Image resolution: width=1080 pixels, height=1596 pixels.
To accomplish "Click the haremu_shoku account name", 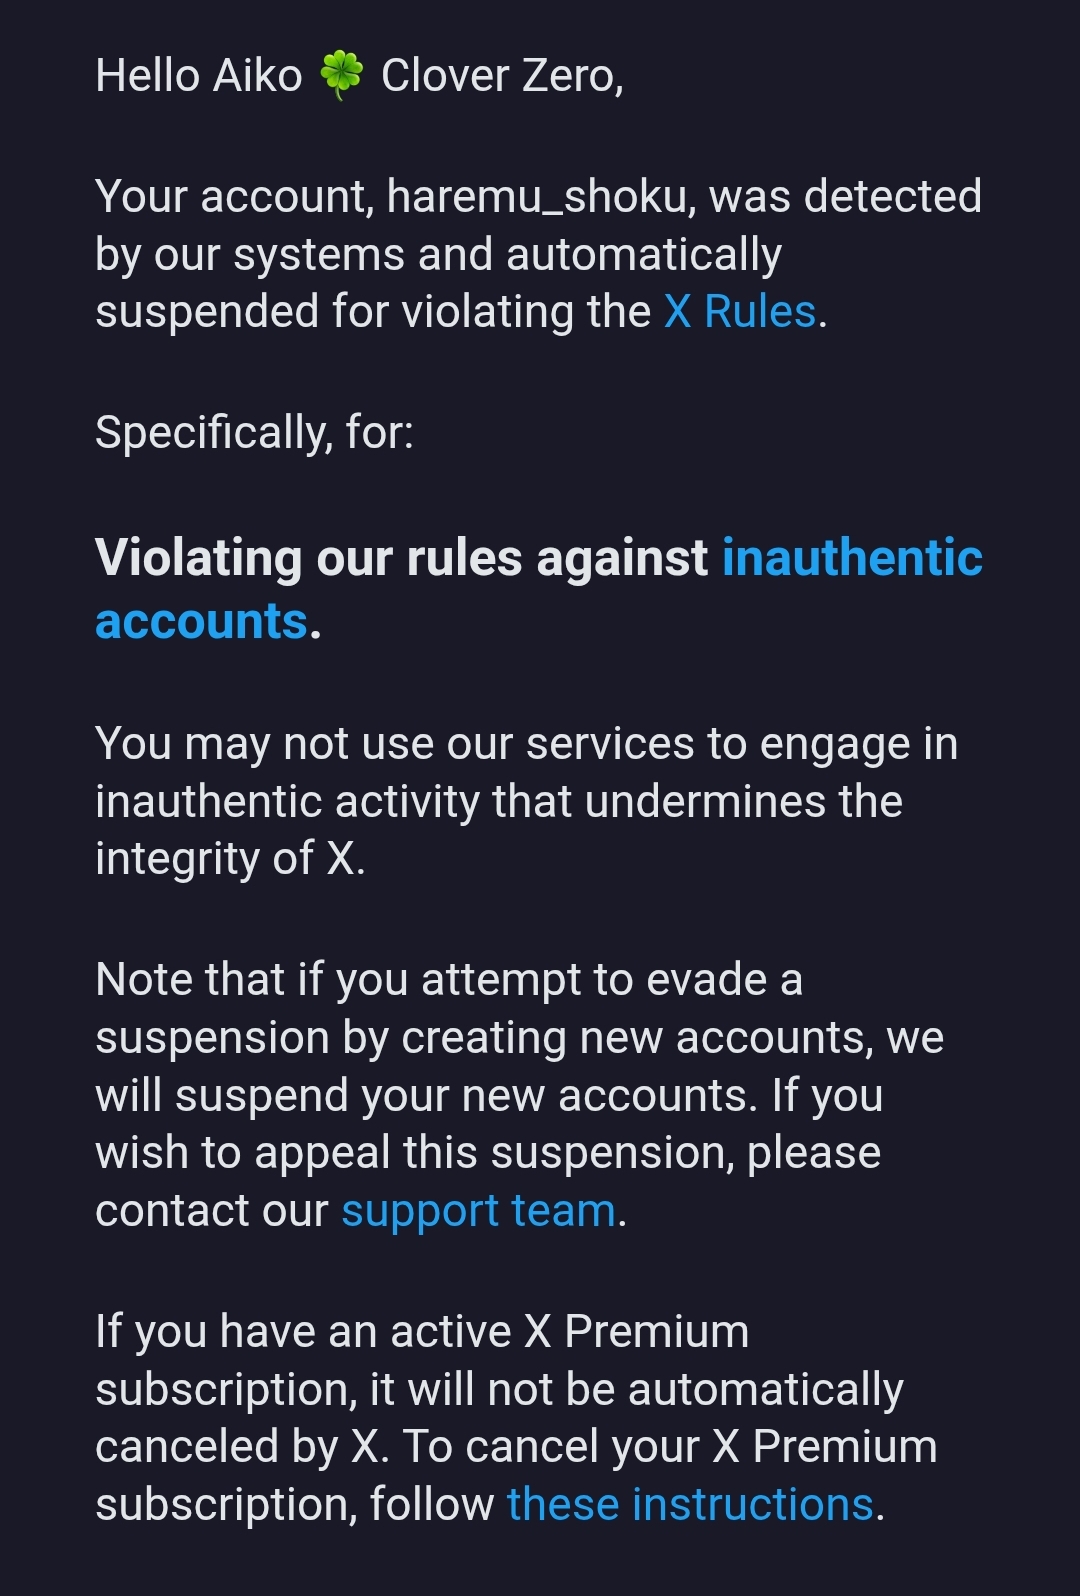I will pos(537,197).
